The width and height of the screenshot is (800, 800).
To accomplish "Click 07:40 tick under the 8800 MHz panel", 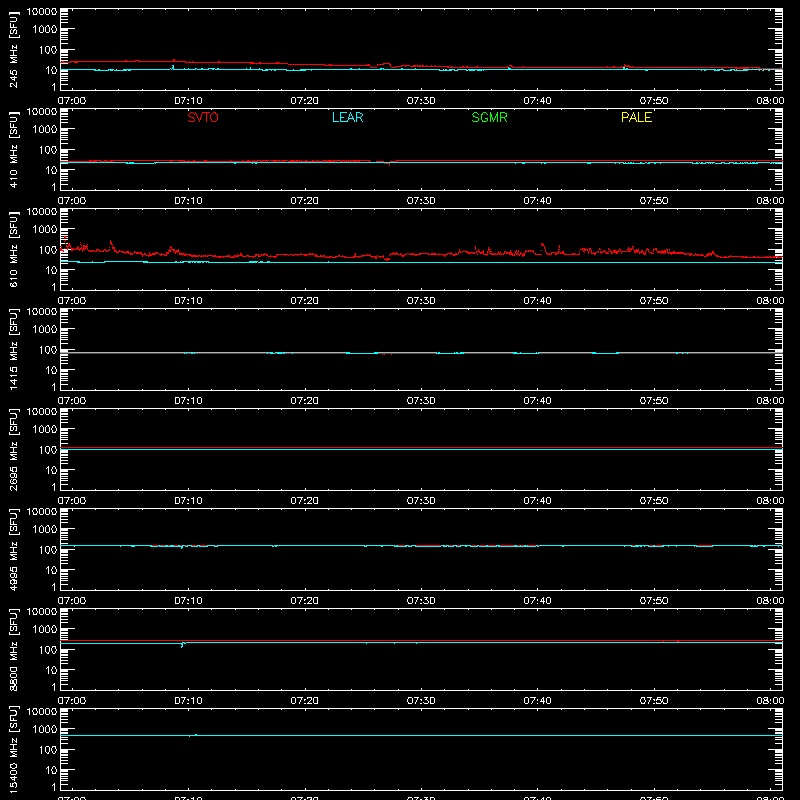I will point(537,701).
